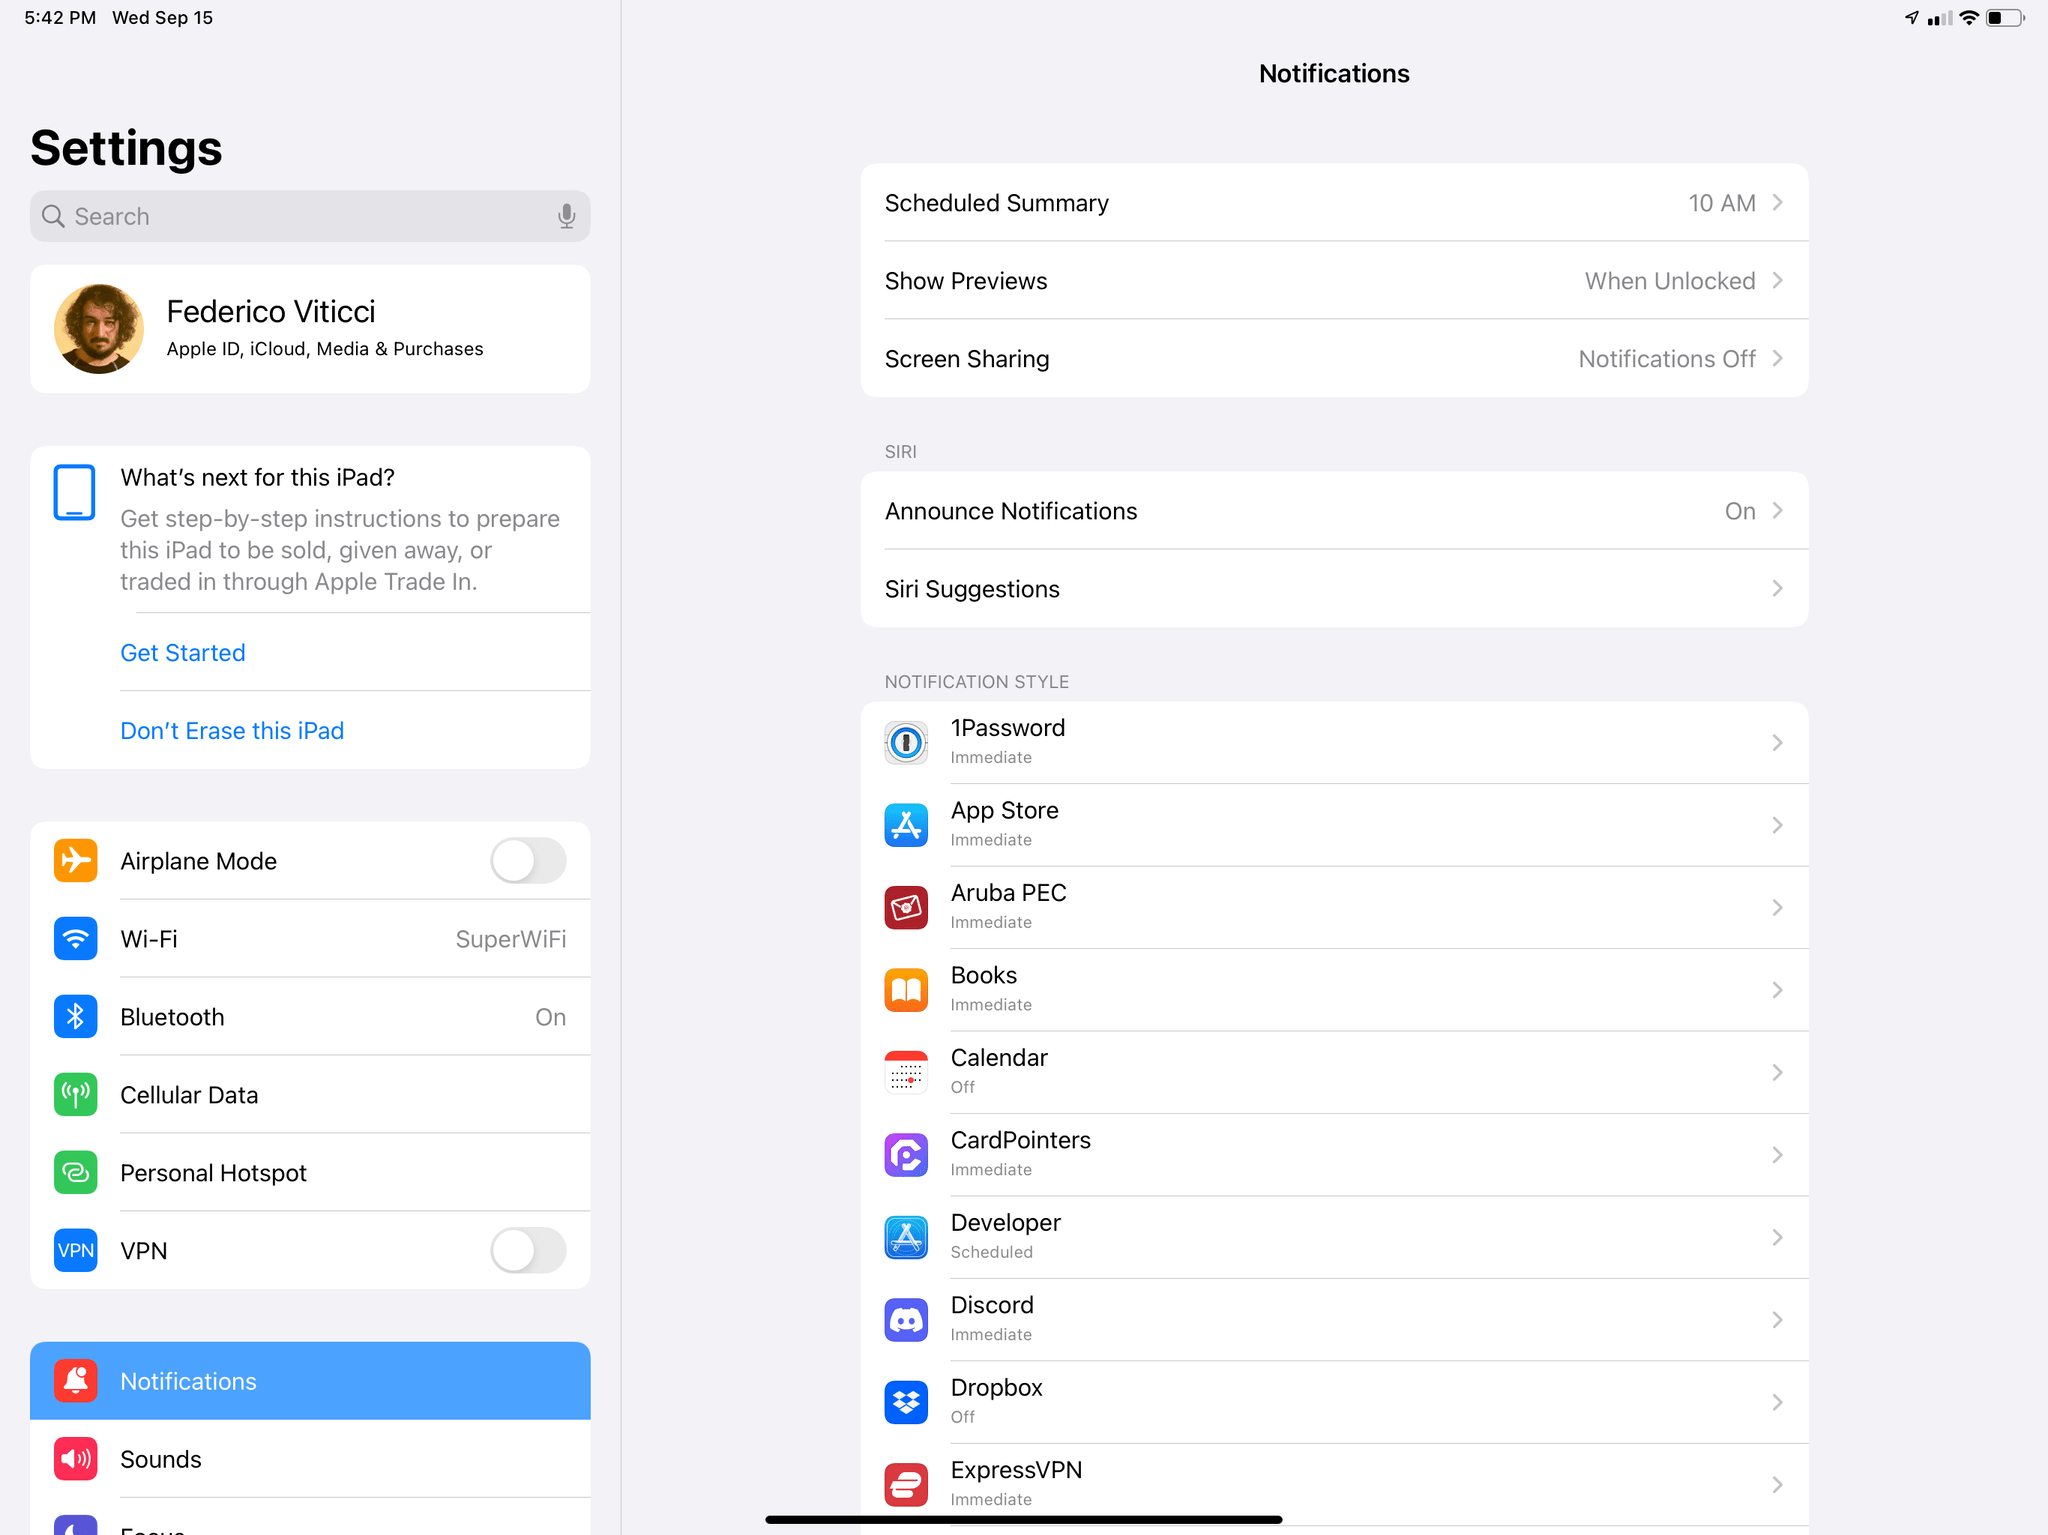The width and height of the screenshot is (2048, 1535).
Task: Tap the microphone dictation icon in search
Action: (566, 216)
